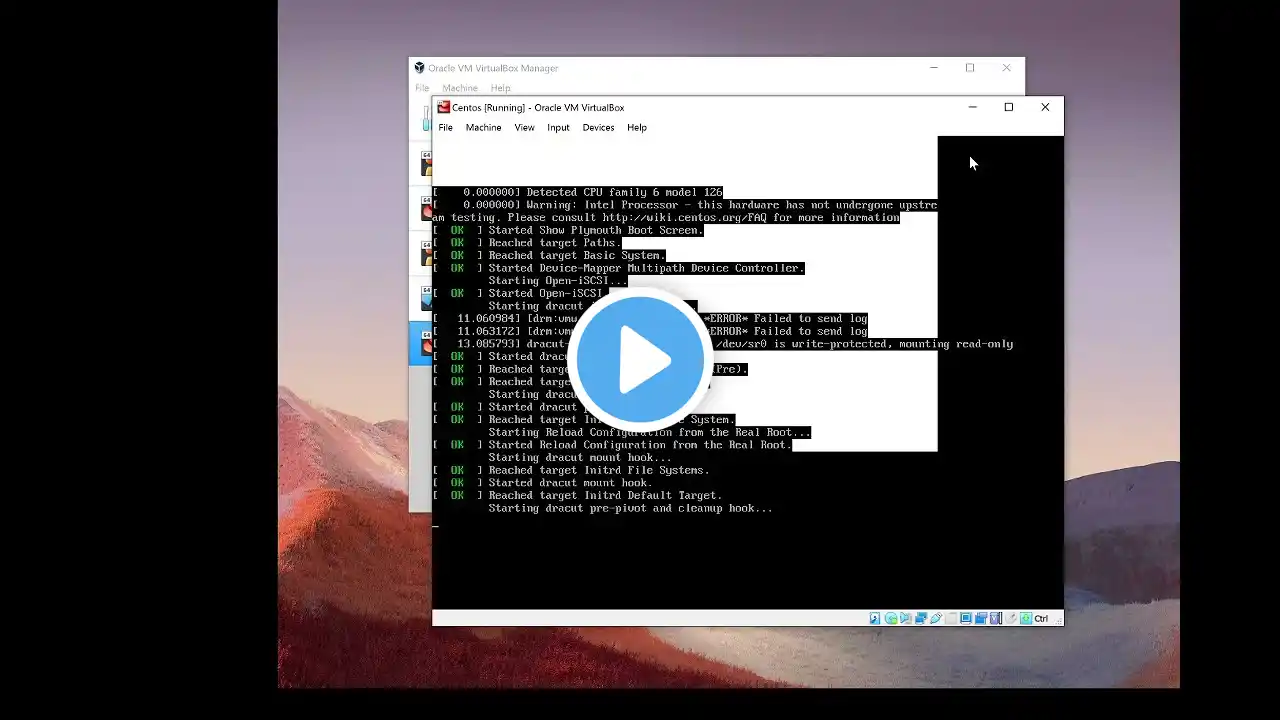
Task: Click the keyboard capture green arrow icon
Action: (x=1026, y=618)
